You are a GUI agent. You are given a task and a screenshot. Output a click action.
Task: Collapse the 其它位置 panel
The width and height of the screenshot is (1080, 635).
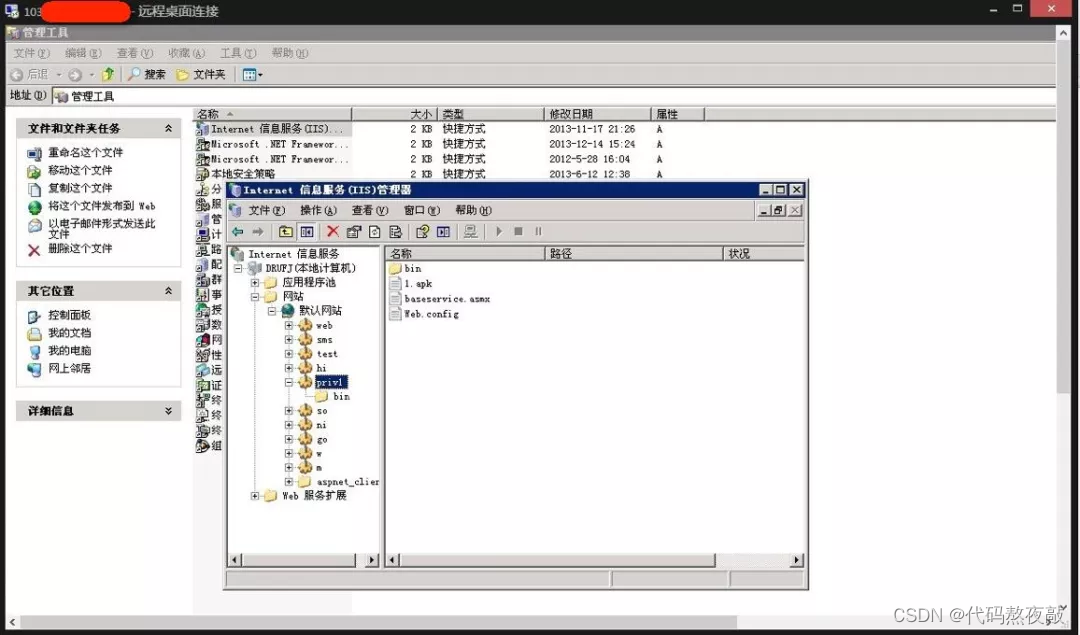168,291
